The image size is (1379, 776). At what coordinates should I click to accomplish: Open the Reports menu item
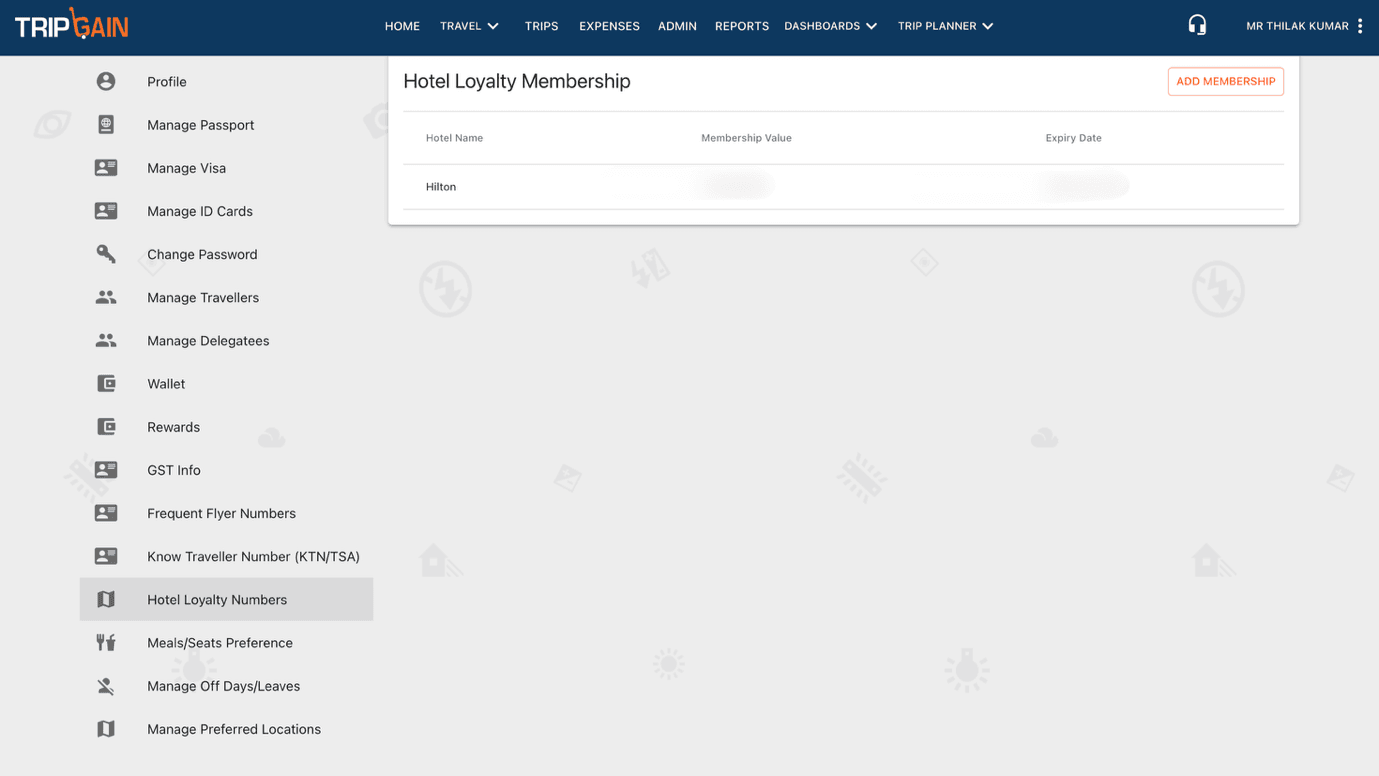click(x=741, y=26)
